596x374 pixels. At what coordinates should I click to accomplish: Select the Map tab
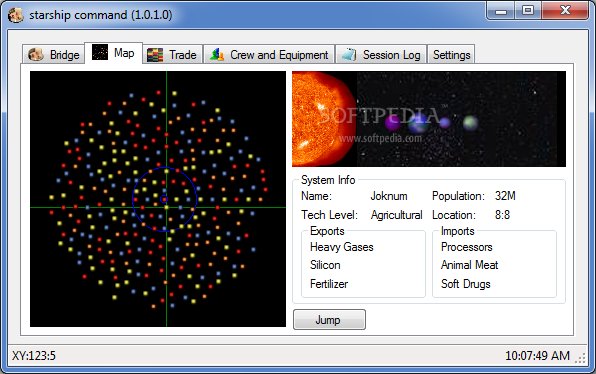coord(113,53)
